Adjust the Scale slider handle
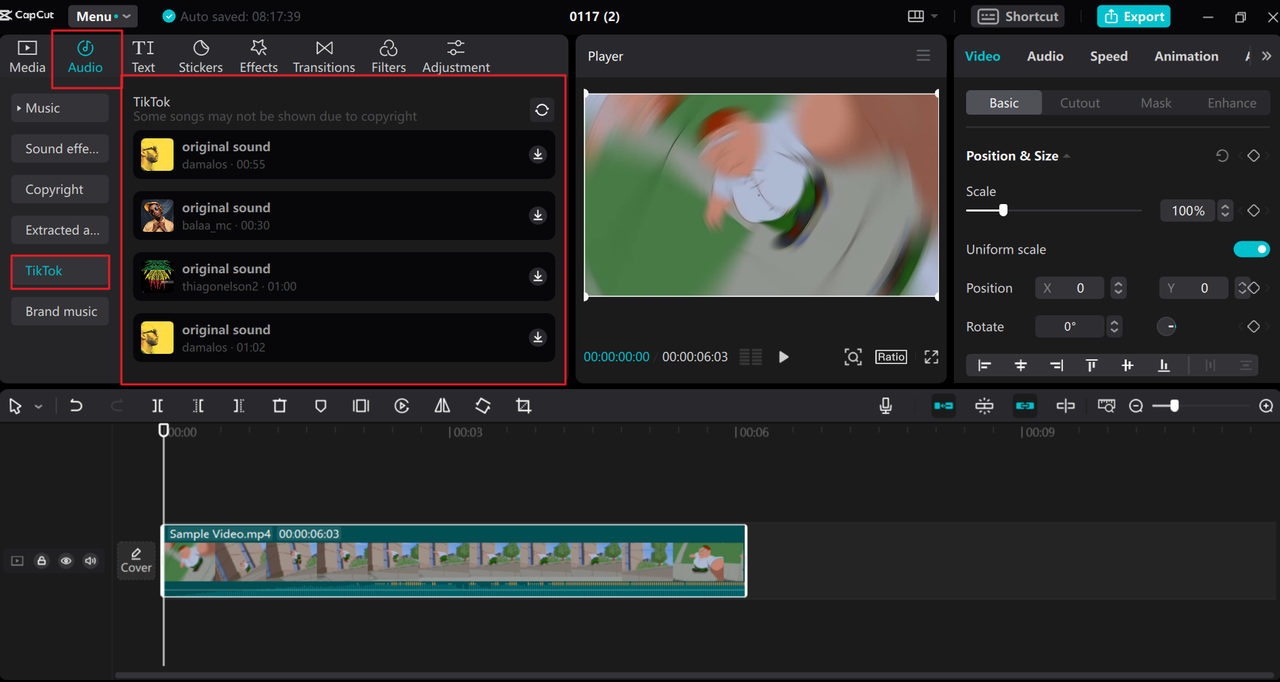 pyautogui.click(x=1003, y=210)
